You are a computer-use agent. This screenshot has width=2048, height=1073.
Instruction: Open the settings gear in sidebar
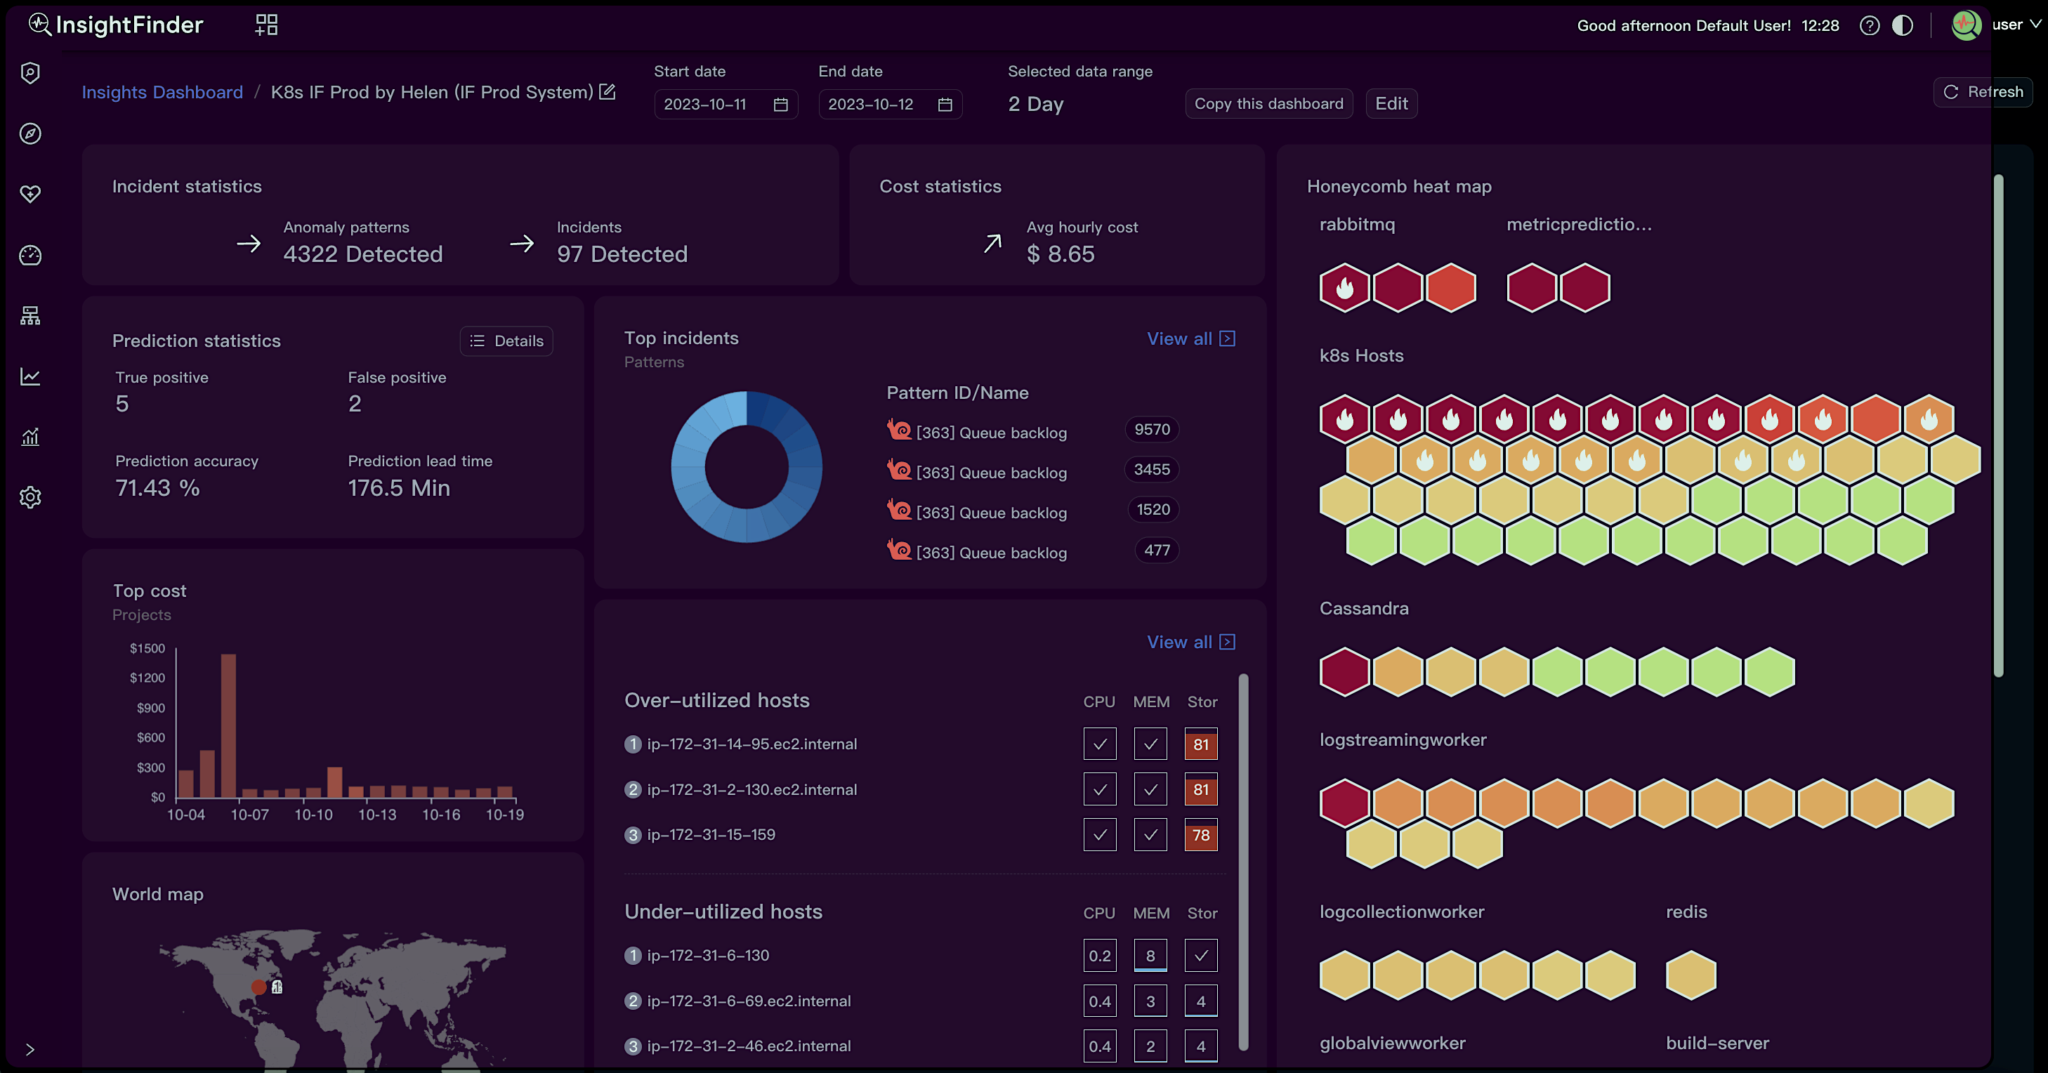[x=31, y=497]
